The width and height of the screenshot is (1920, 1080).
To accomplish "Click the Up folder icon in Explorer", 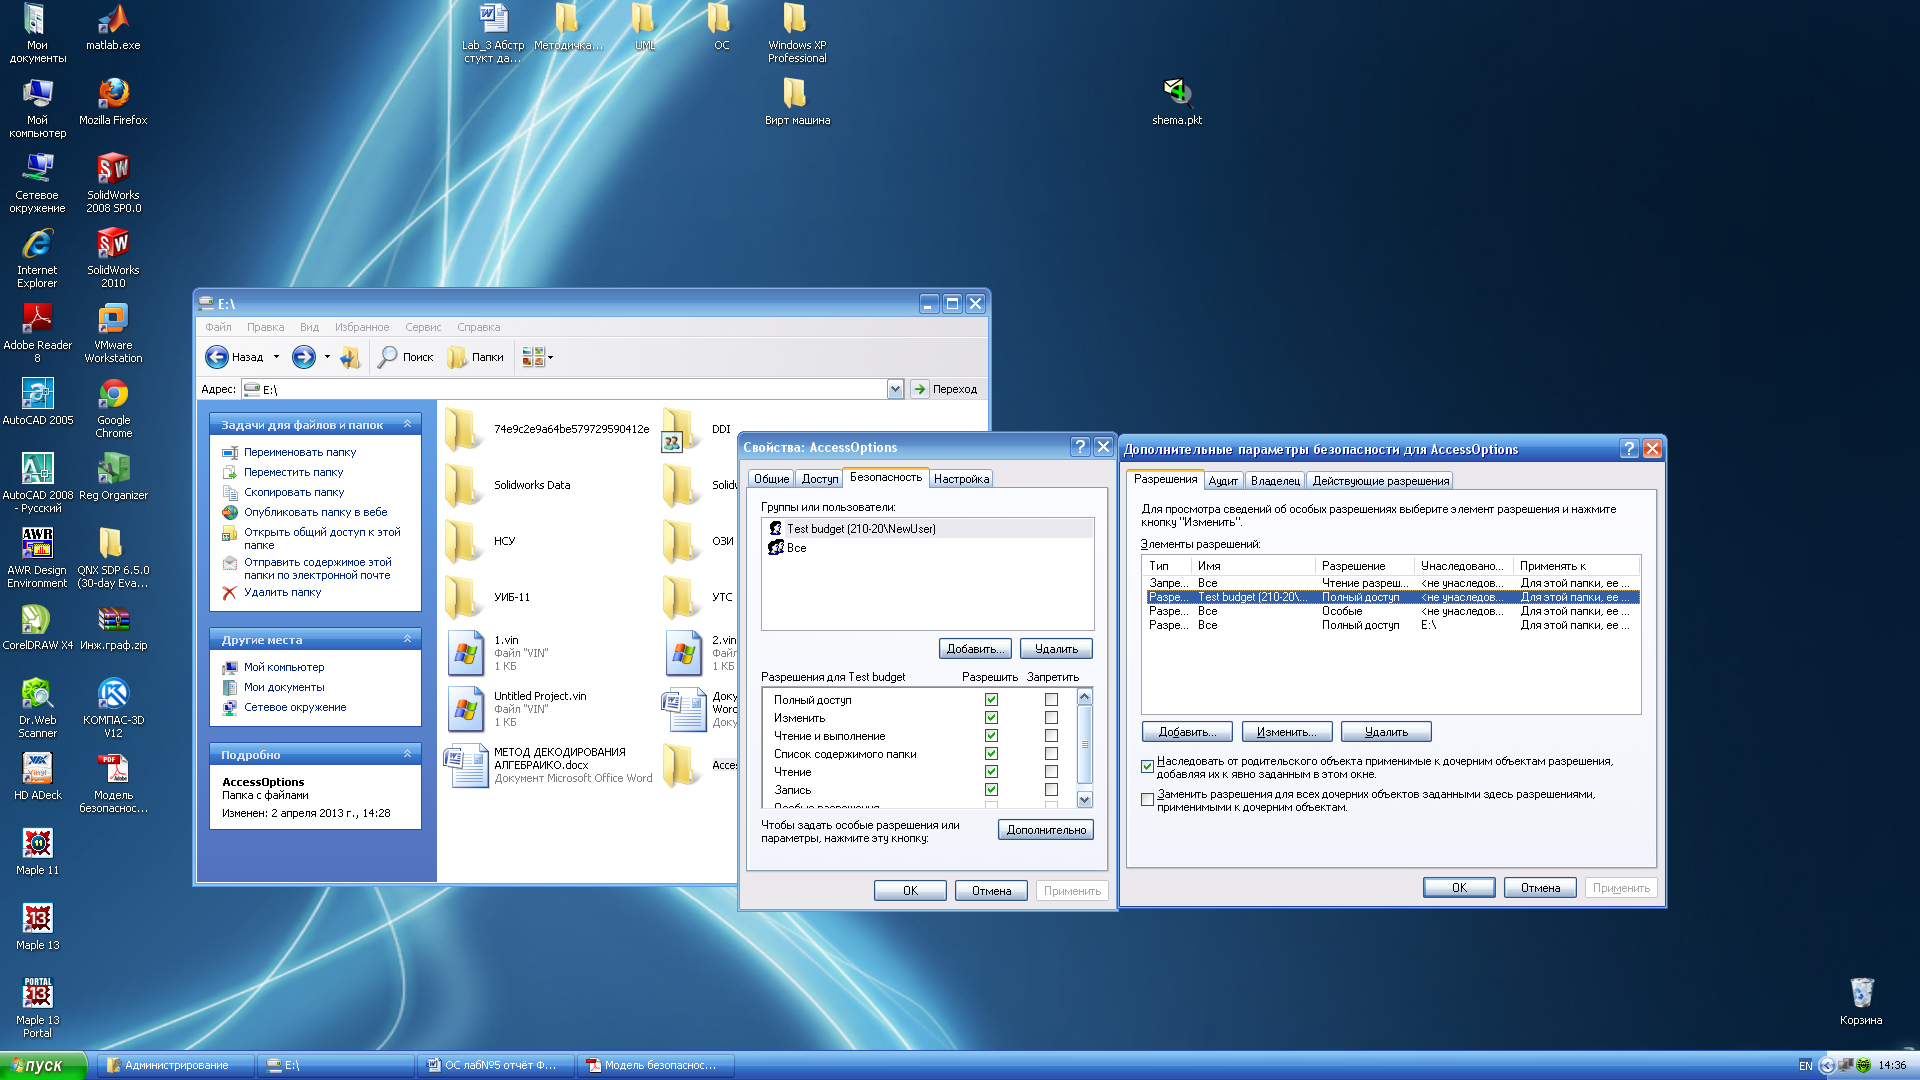I will pos(350,357).
